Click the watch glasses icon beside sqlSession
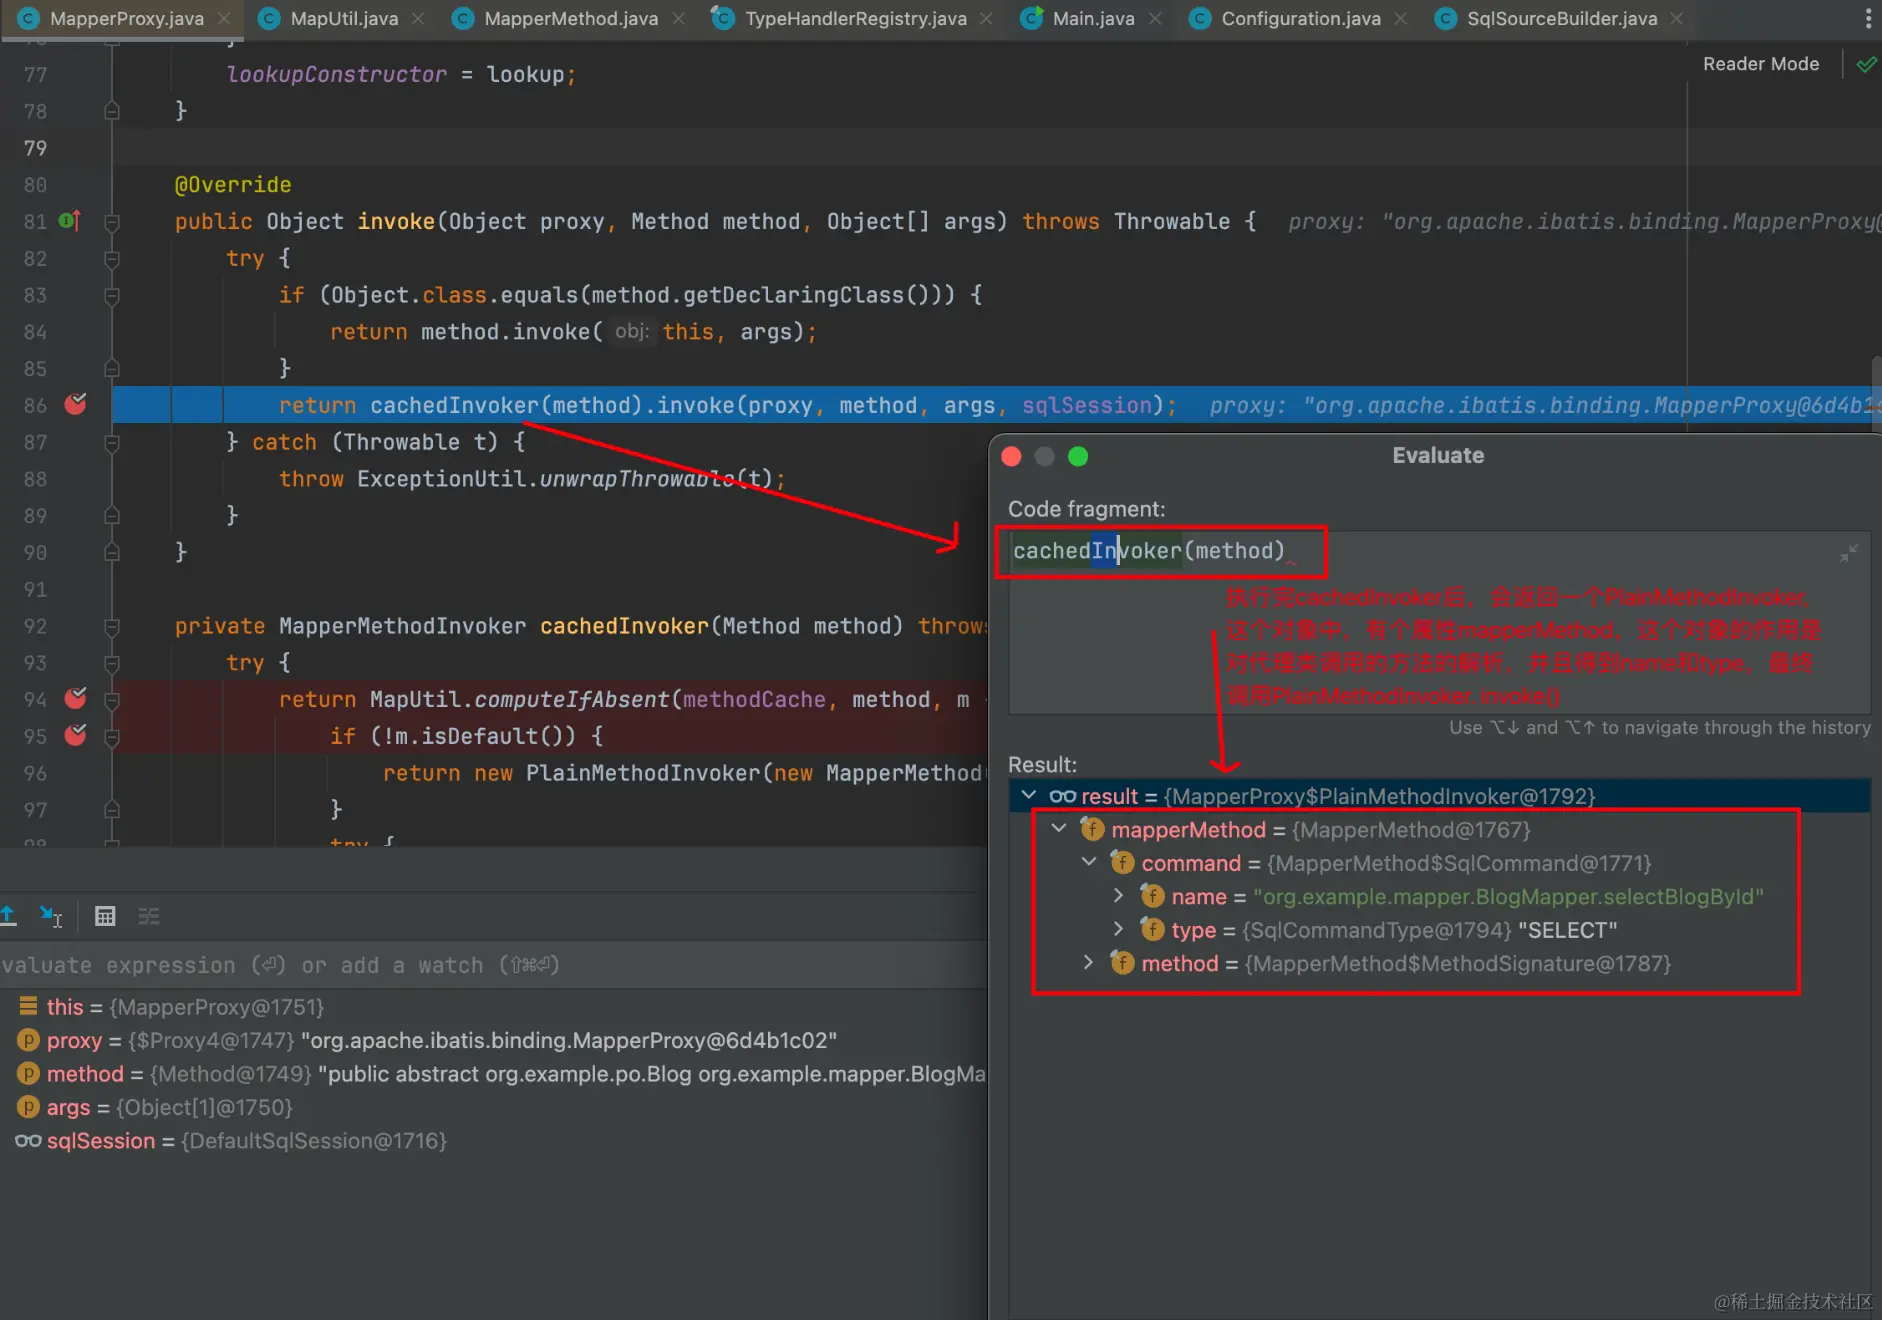Screen dimensions: 1882x1320 point(28,1141)
